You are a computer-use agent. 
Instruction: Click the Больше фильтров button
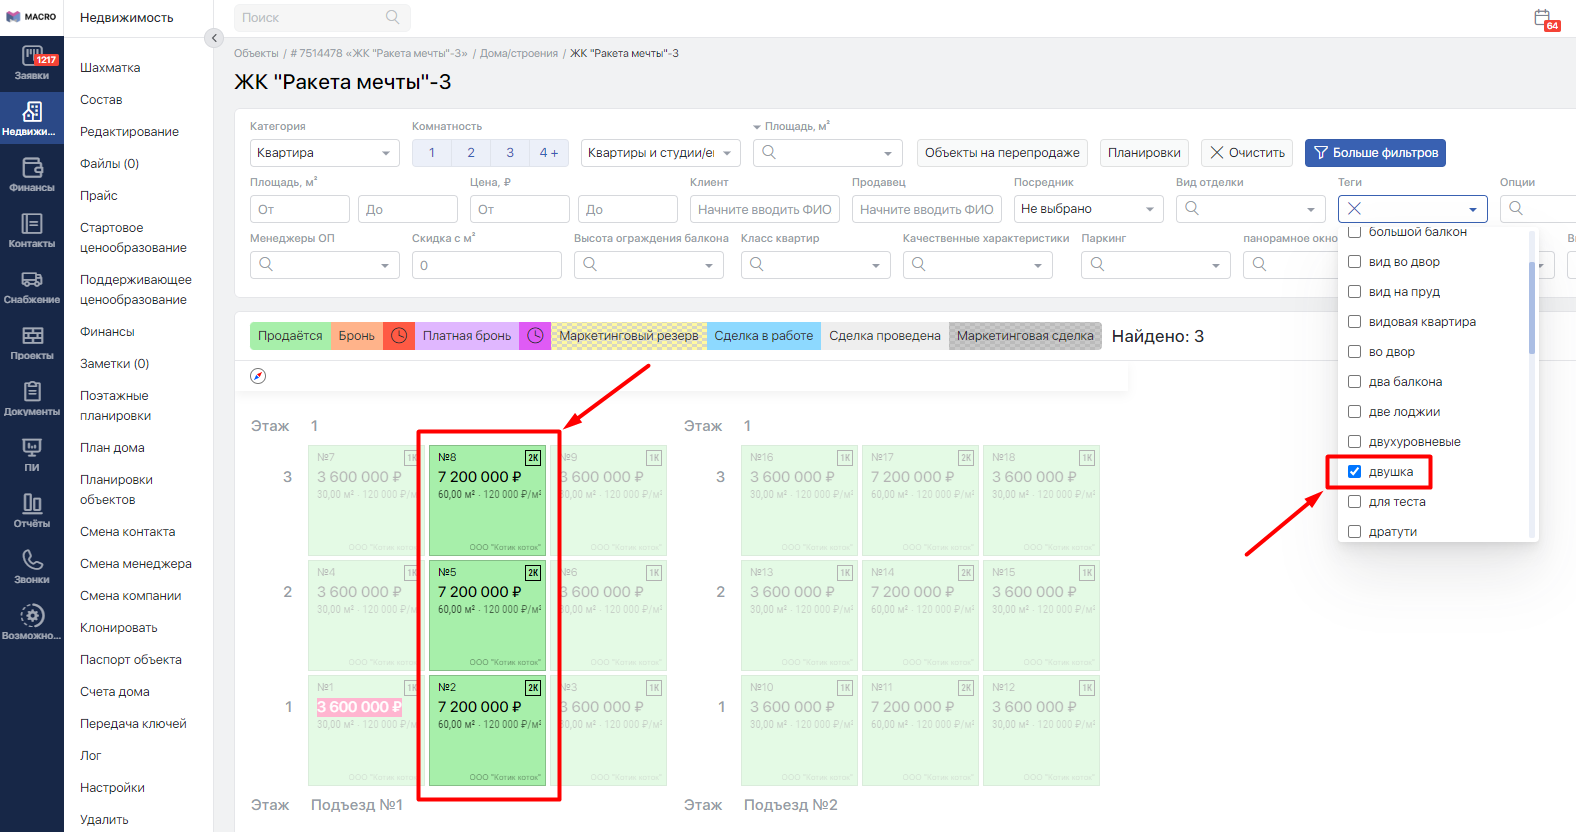(1375, 153)
